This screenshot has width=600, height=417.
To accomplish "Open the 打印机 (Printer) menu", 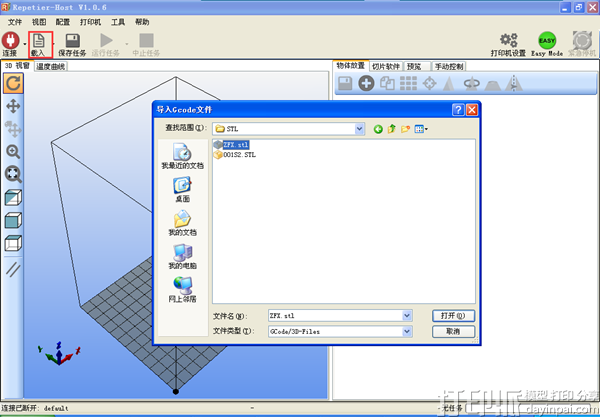I will coord(90,22).
